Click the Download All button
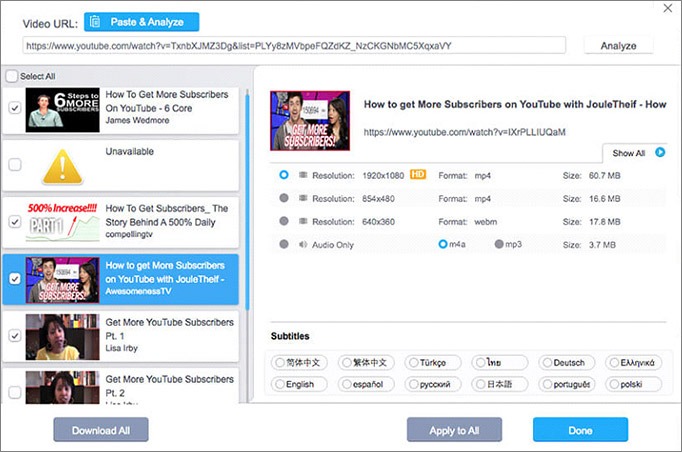 [x=101, y=430]
